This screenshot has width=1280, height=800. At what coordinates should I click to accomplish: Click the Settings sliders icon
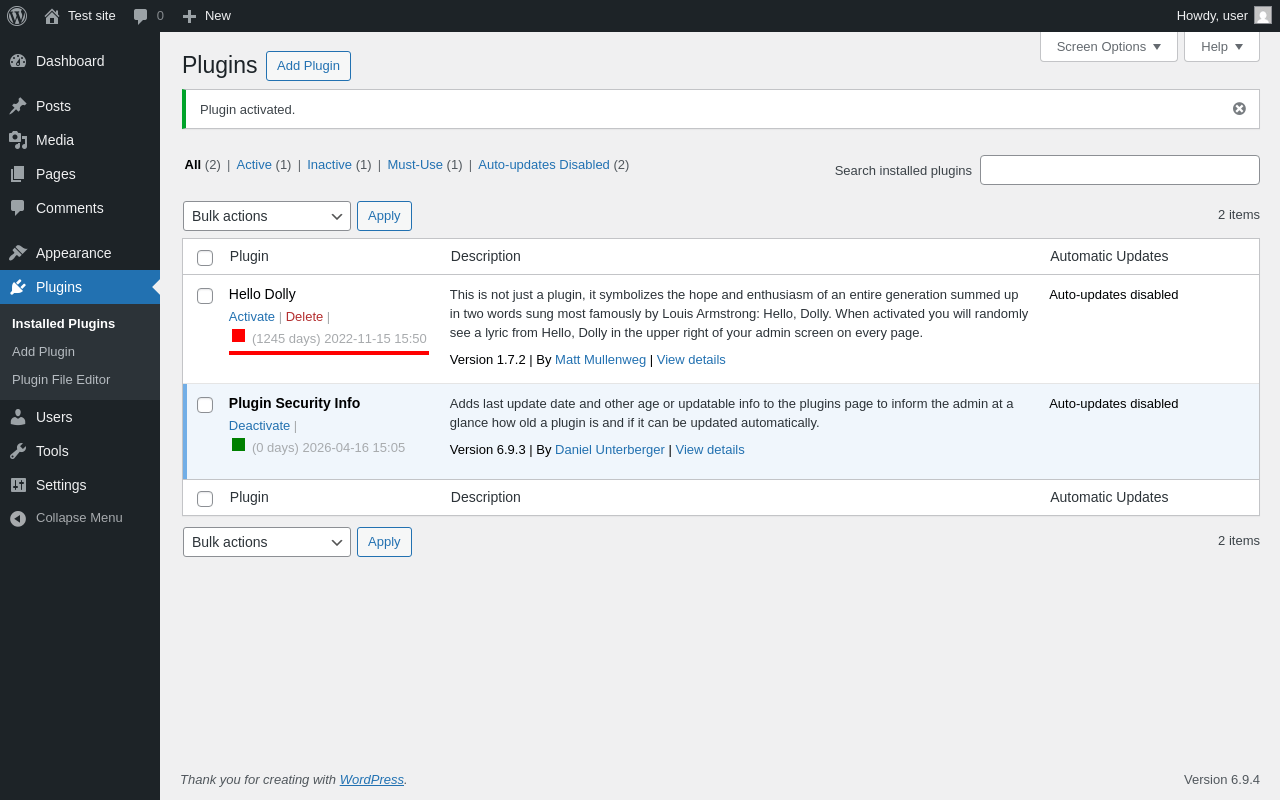tap(18, 485)
